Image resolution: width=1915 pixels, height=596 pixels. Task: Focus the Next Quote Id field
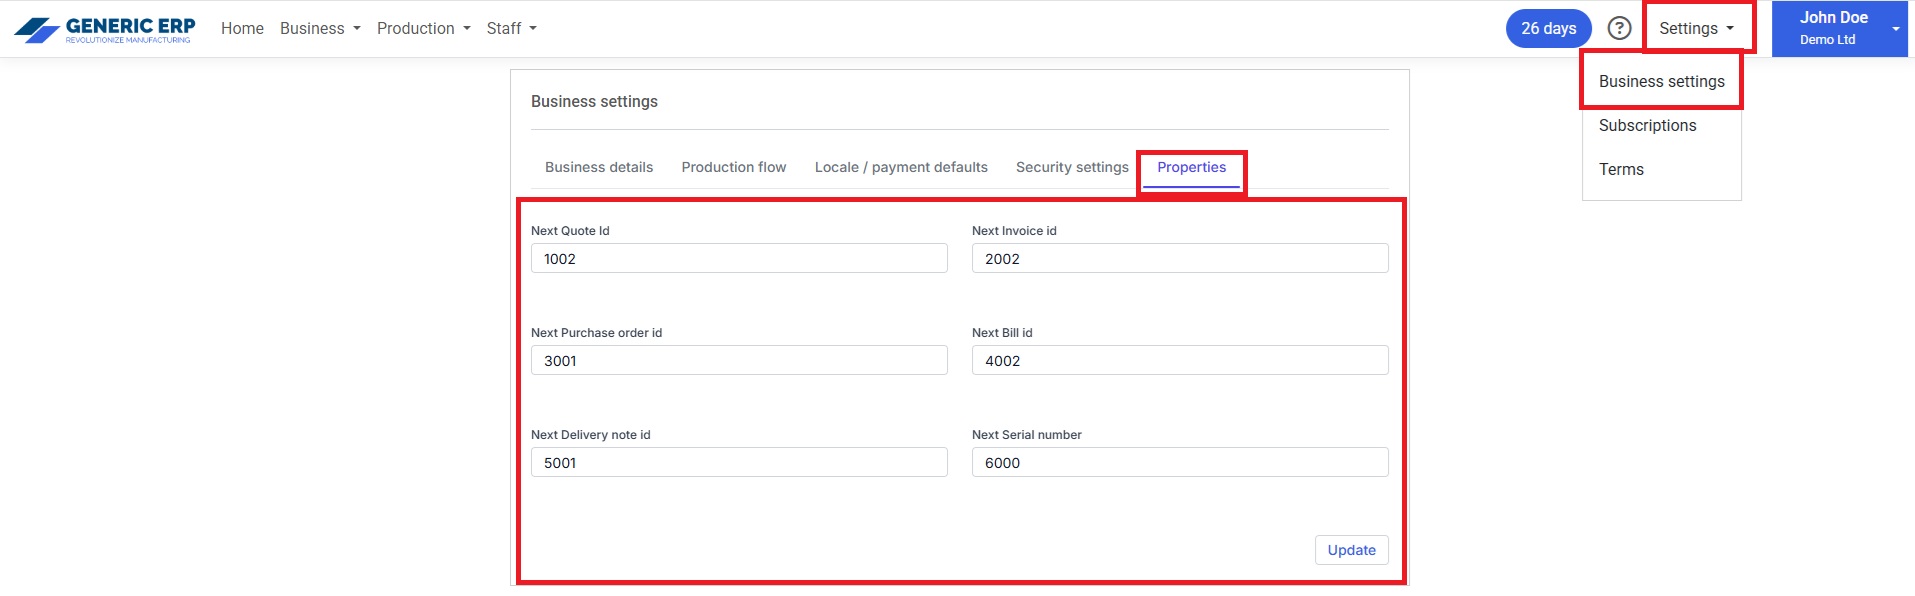click(738, 258)
